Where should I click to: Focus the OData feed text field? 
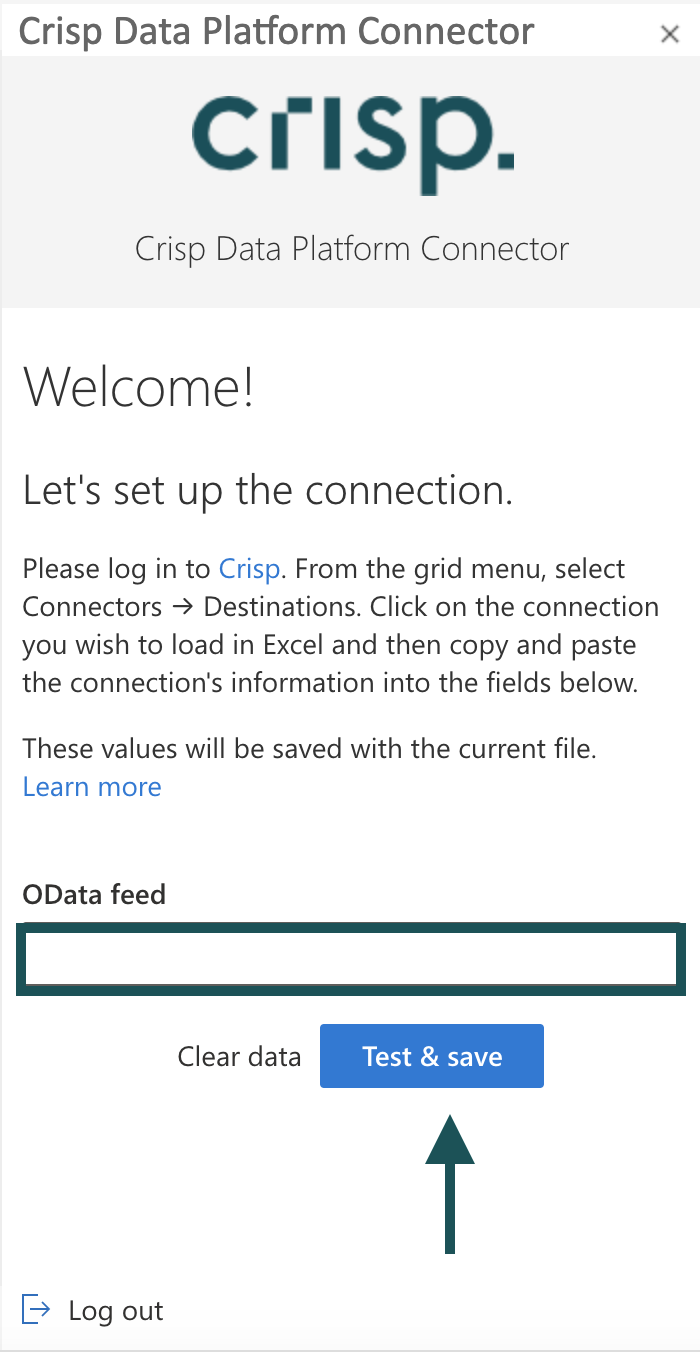[351, 960]
